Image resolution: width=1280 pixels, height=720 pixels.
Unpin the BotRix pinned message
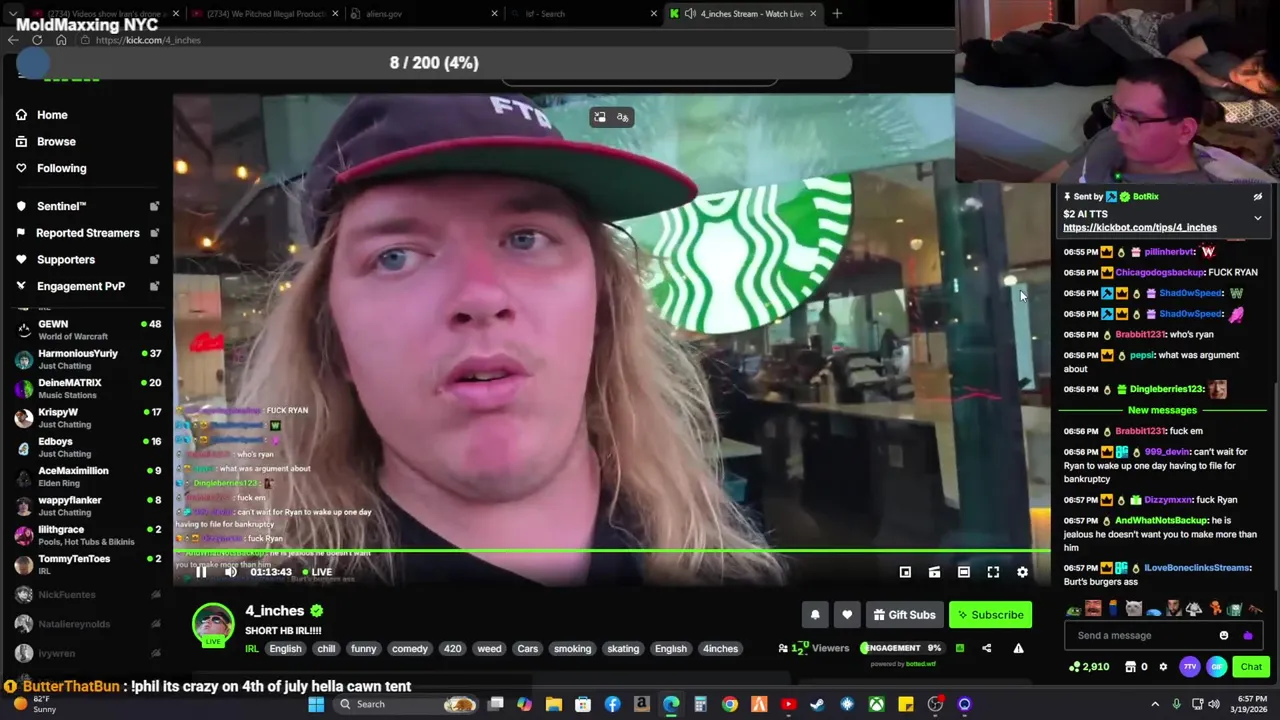point(1258,197)
